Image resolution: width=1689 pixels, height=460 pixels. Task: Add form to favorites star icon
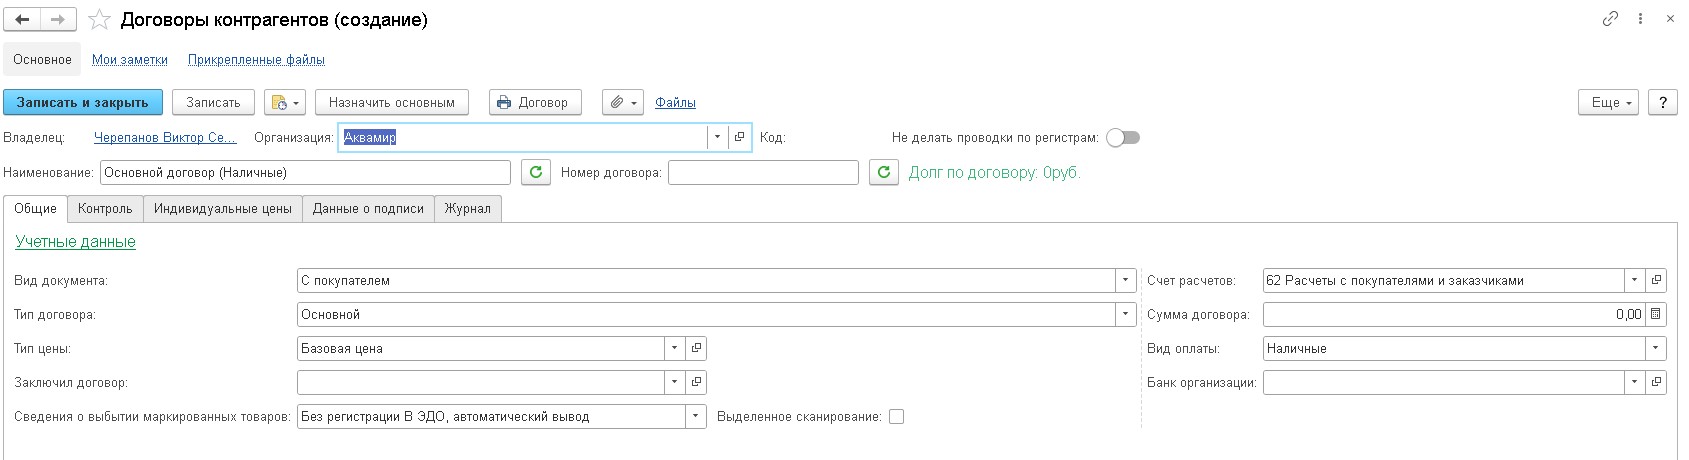pos(99,20)
